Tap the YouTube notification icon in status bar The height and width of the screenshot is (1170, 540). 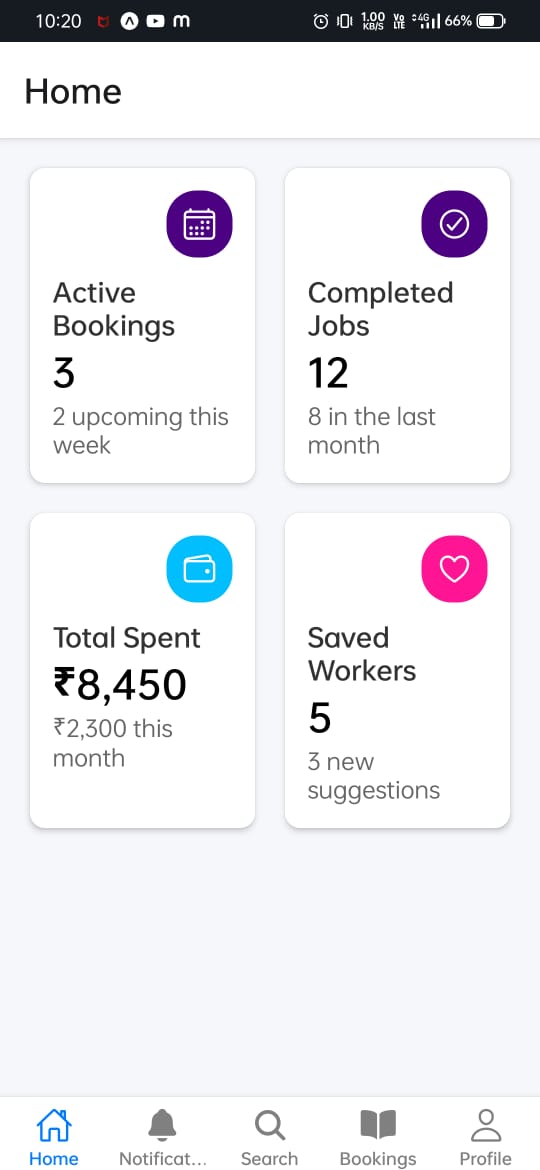155,22
